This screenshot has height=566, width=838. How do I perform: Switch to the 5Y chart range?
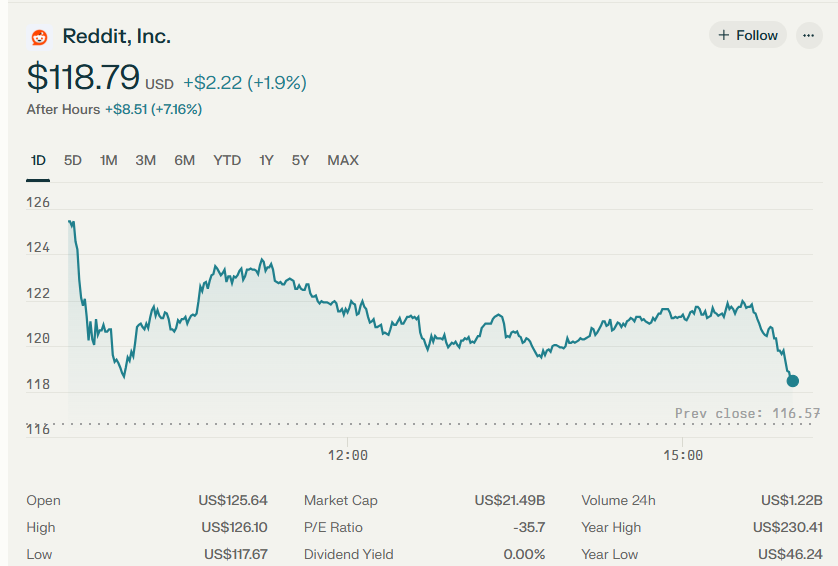[300, 160]
